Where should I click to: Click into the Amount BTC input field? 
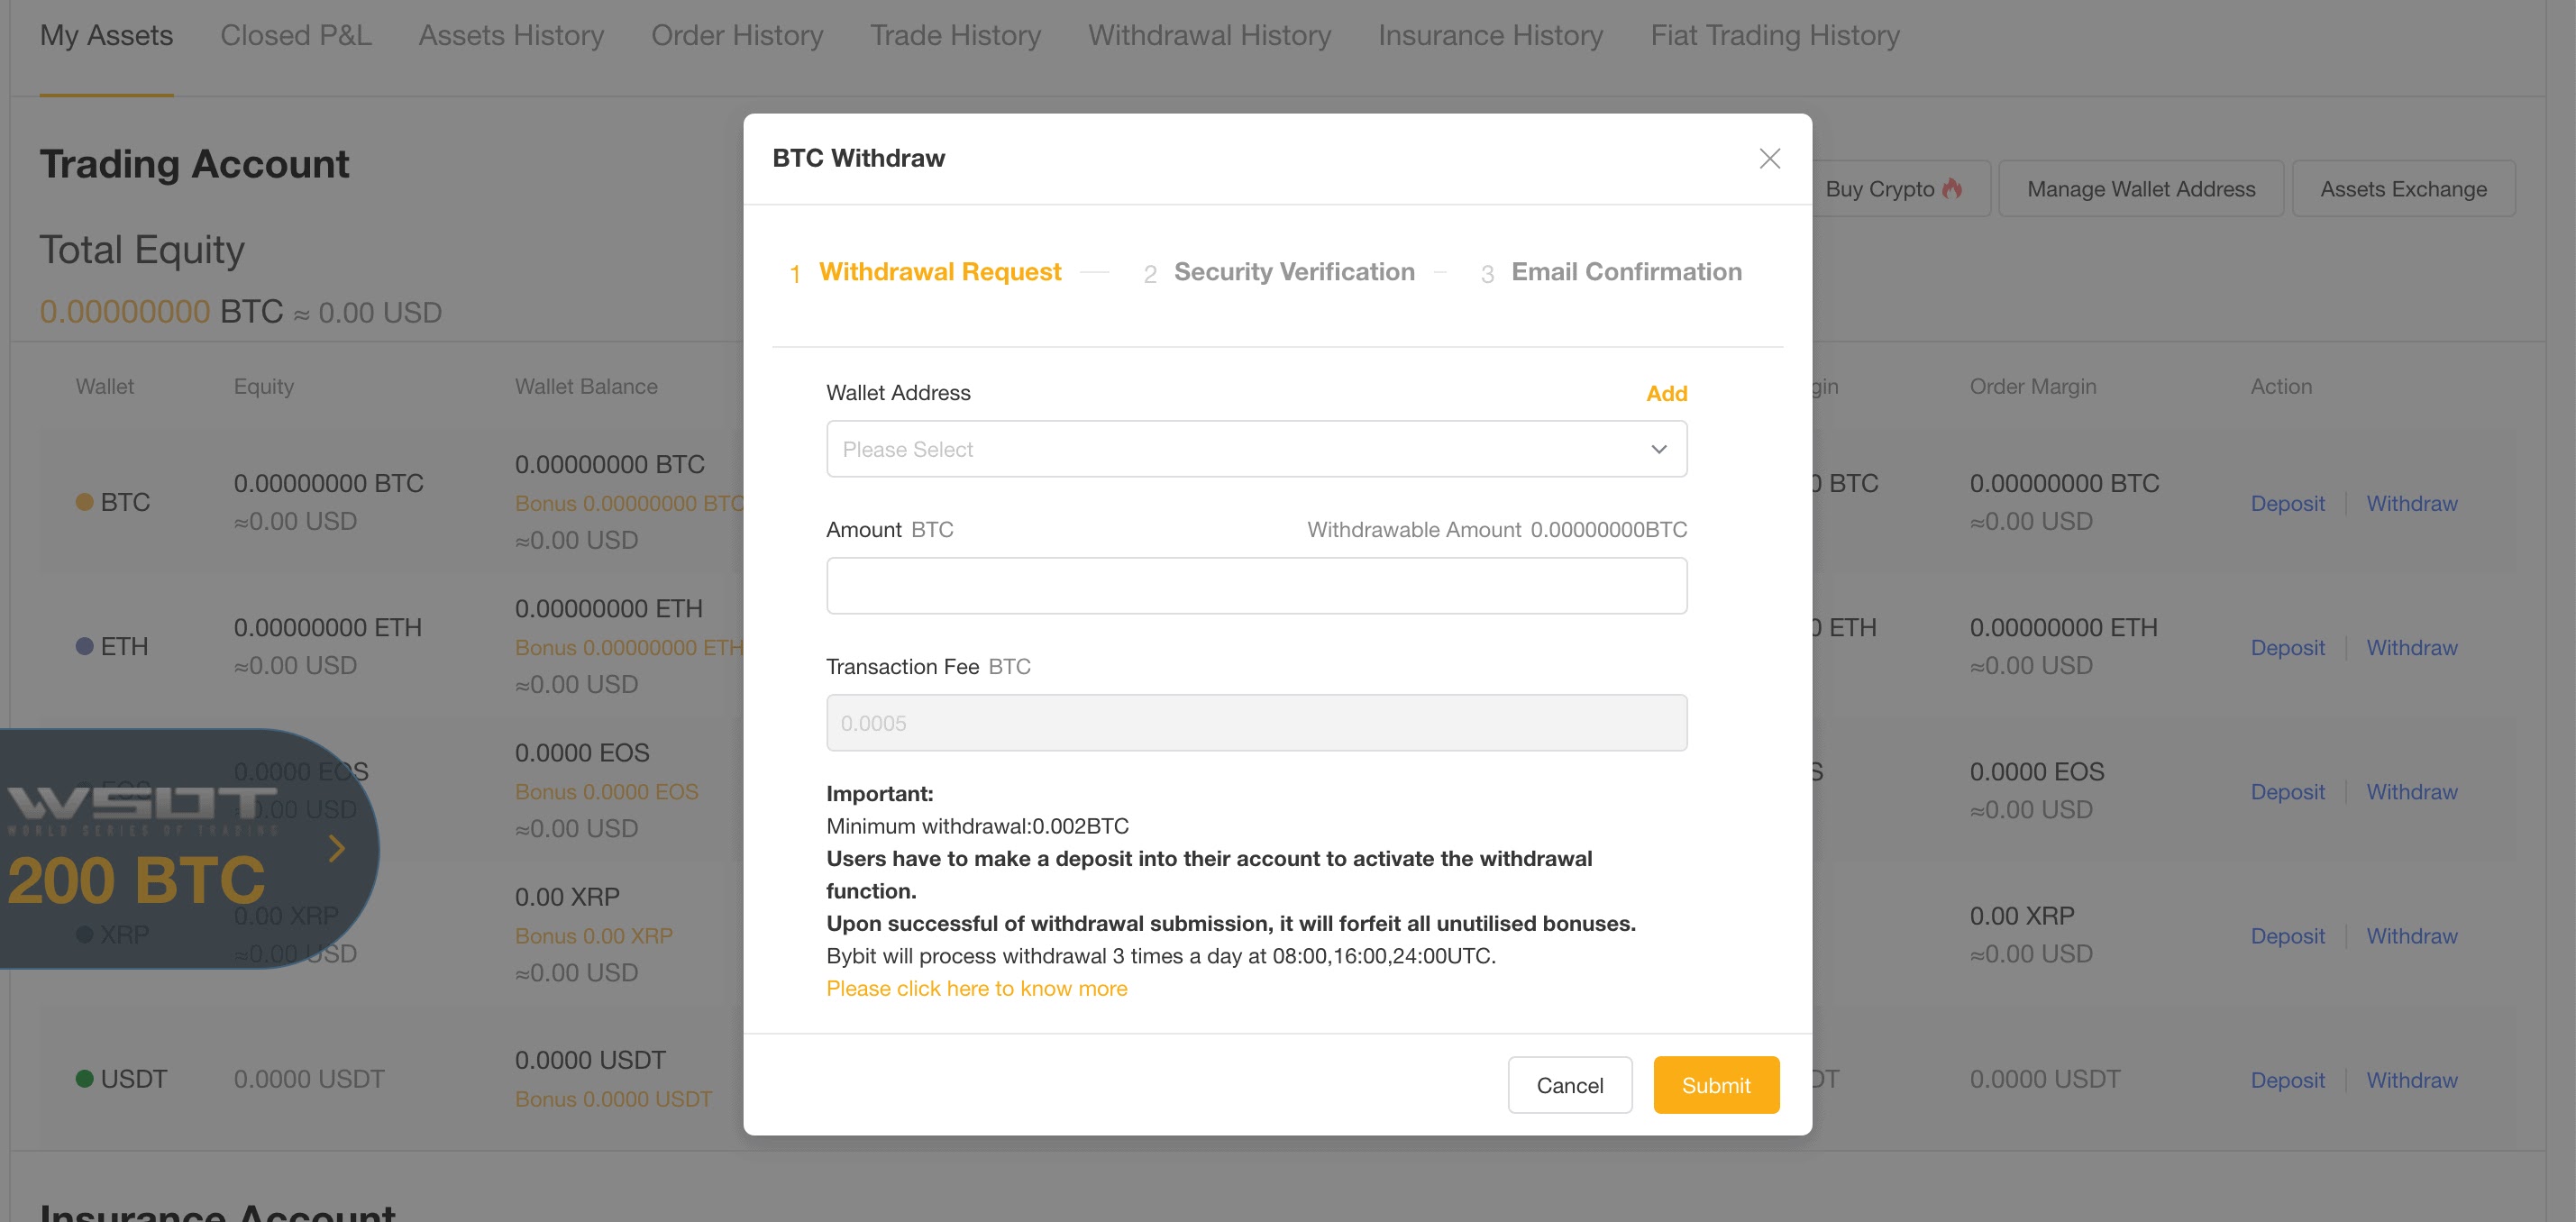tap(1256, 586)
